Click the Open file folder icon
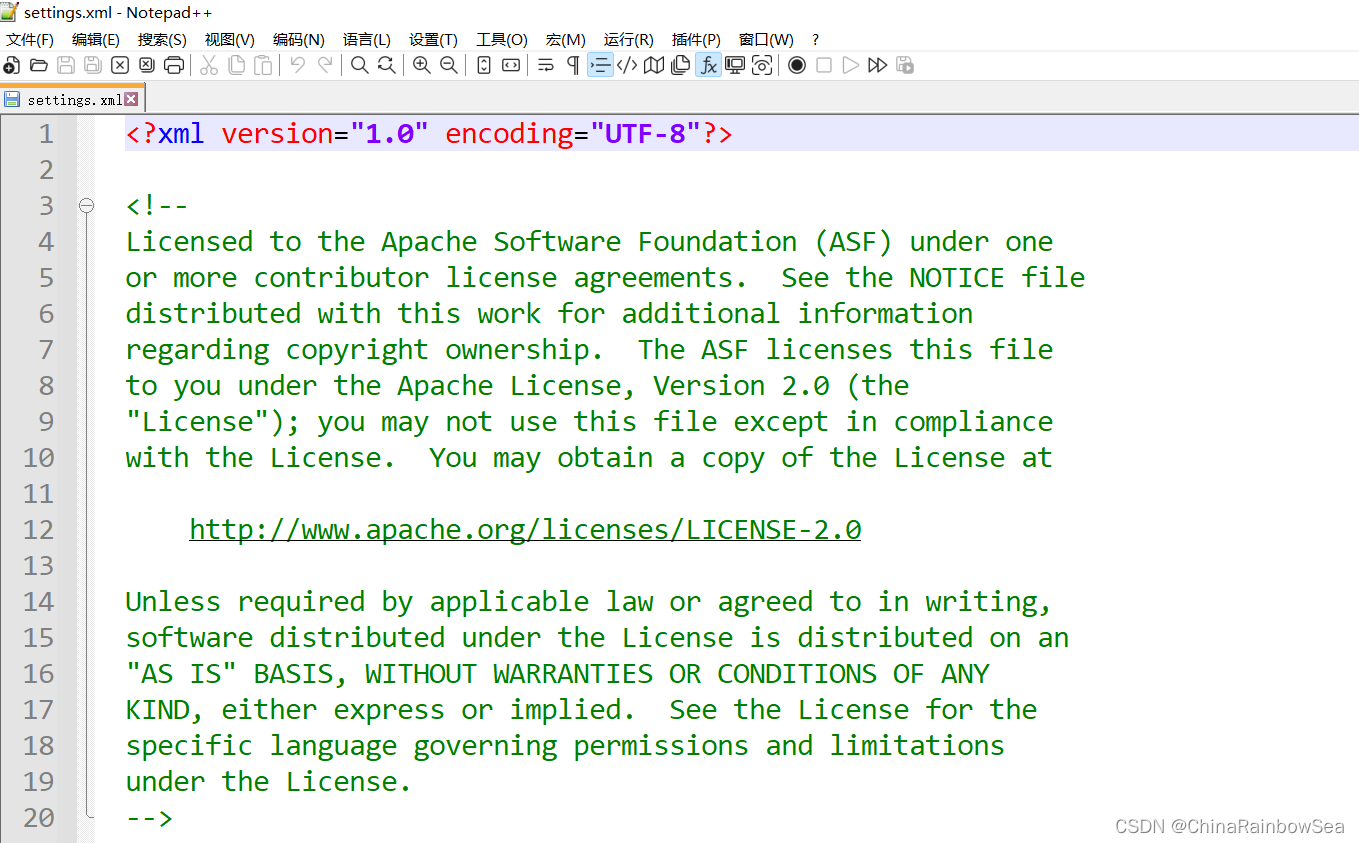 39,65
